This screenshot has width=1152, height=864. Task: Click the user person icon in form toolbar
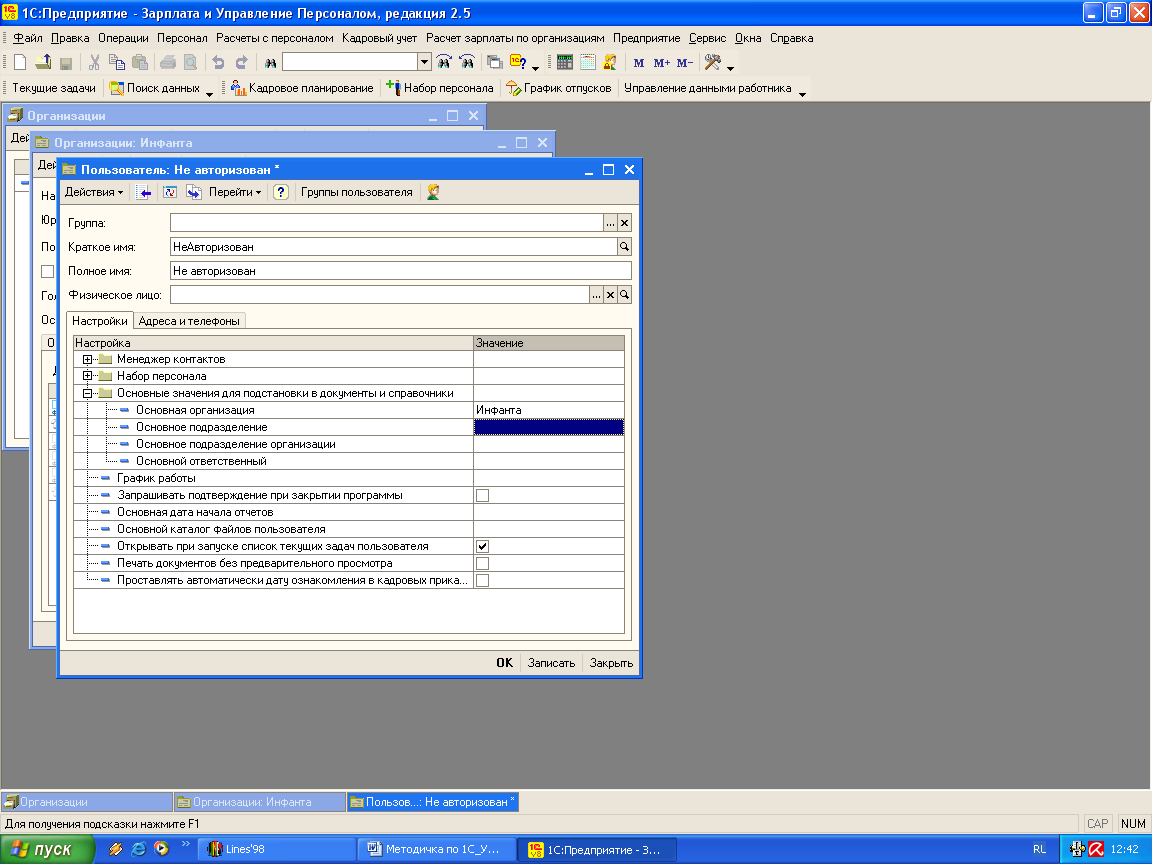pyautogui.click(x=433, y=192)
